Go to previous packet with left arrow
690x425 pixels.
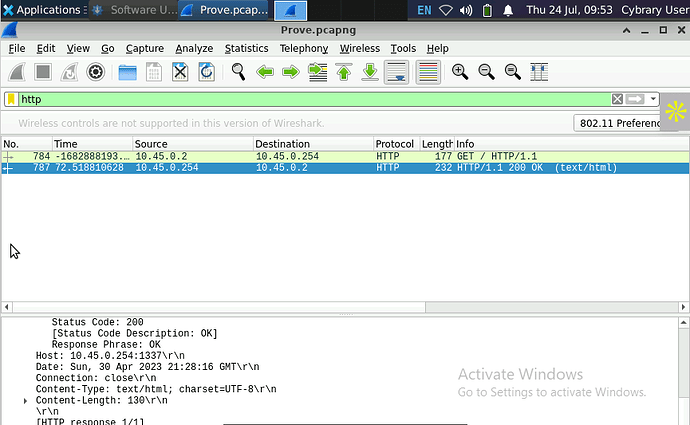point(265,72)
